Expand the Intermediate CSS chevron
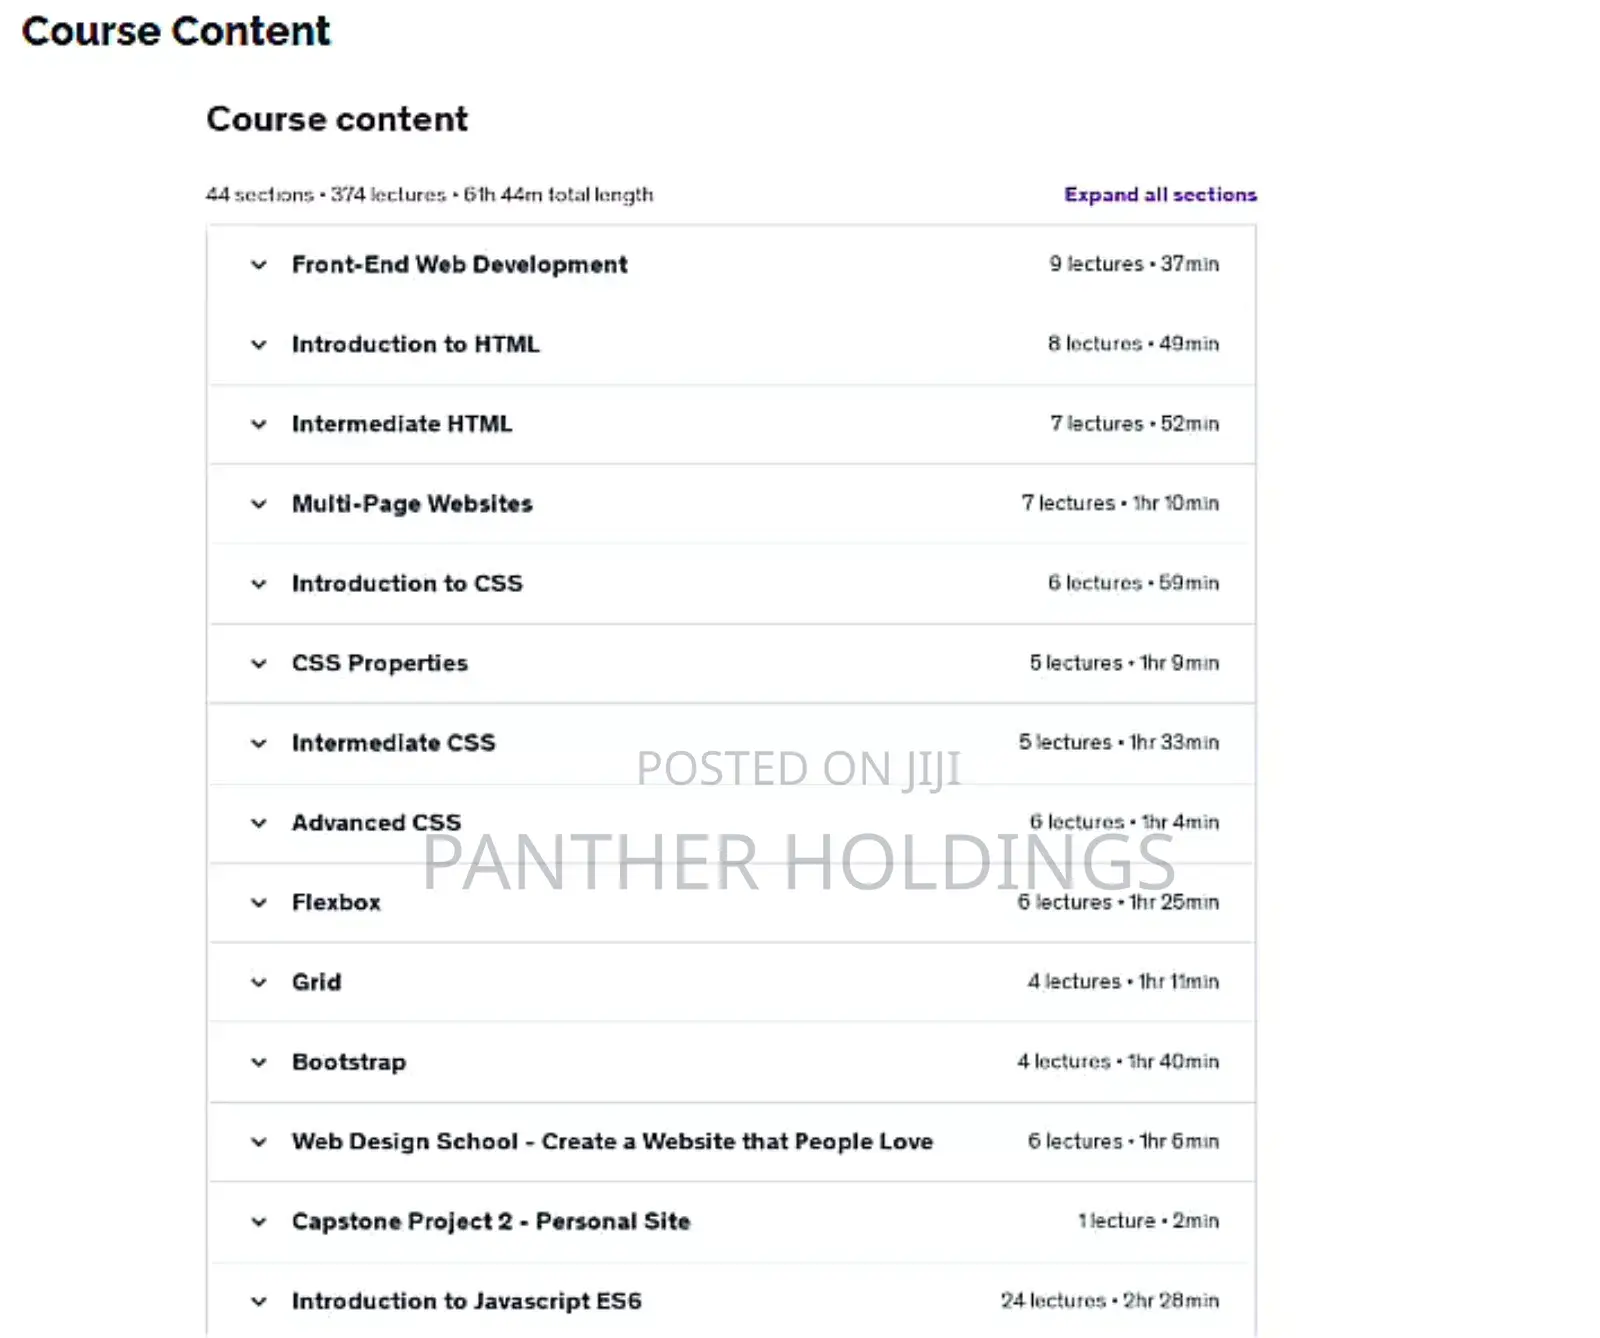 click(259, 743)
